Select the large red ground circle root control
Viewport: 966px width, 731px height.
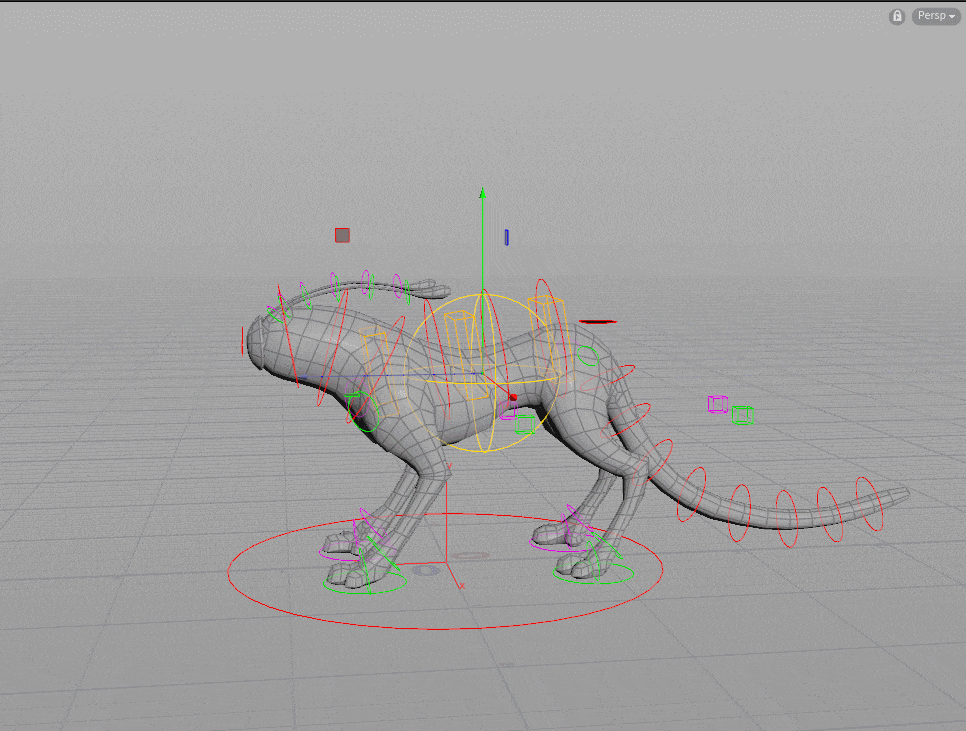(x=445, y=571)
